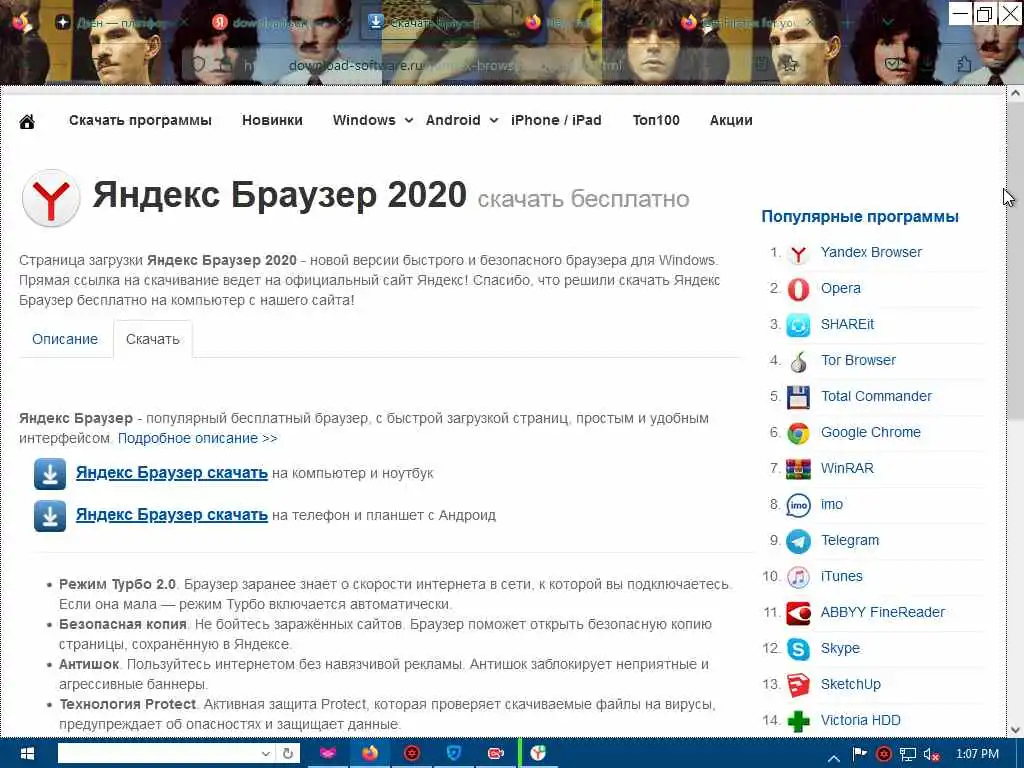The height and width of the screenshot is (768, 1024).
Task: Open the red camera taskbar app
Action: click(x=496, y=754)
